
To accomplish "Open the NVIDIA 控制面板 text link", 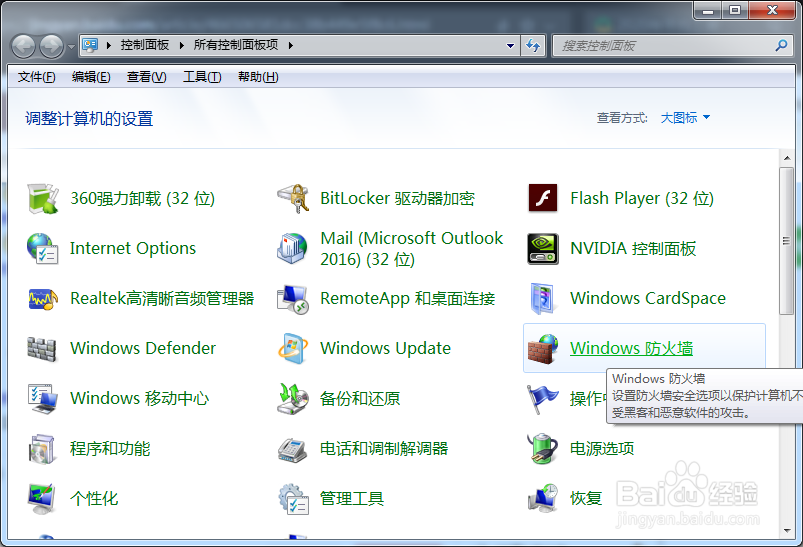I will click(633, 248).
